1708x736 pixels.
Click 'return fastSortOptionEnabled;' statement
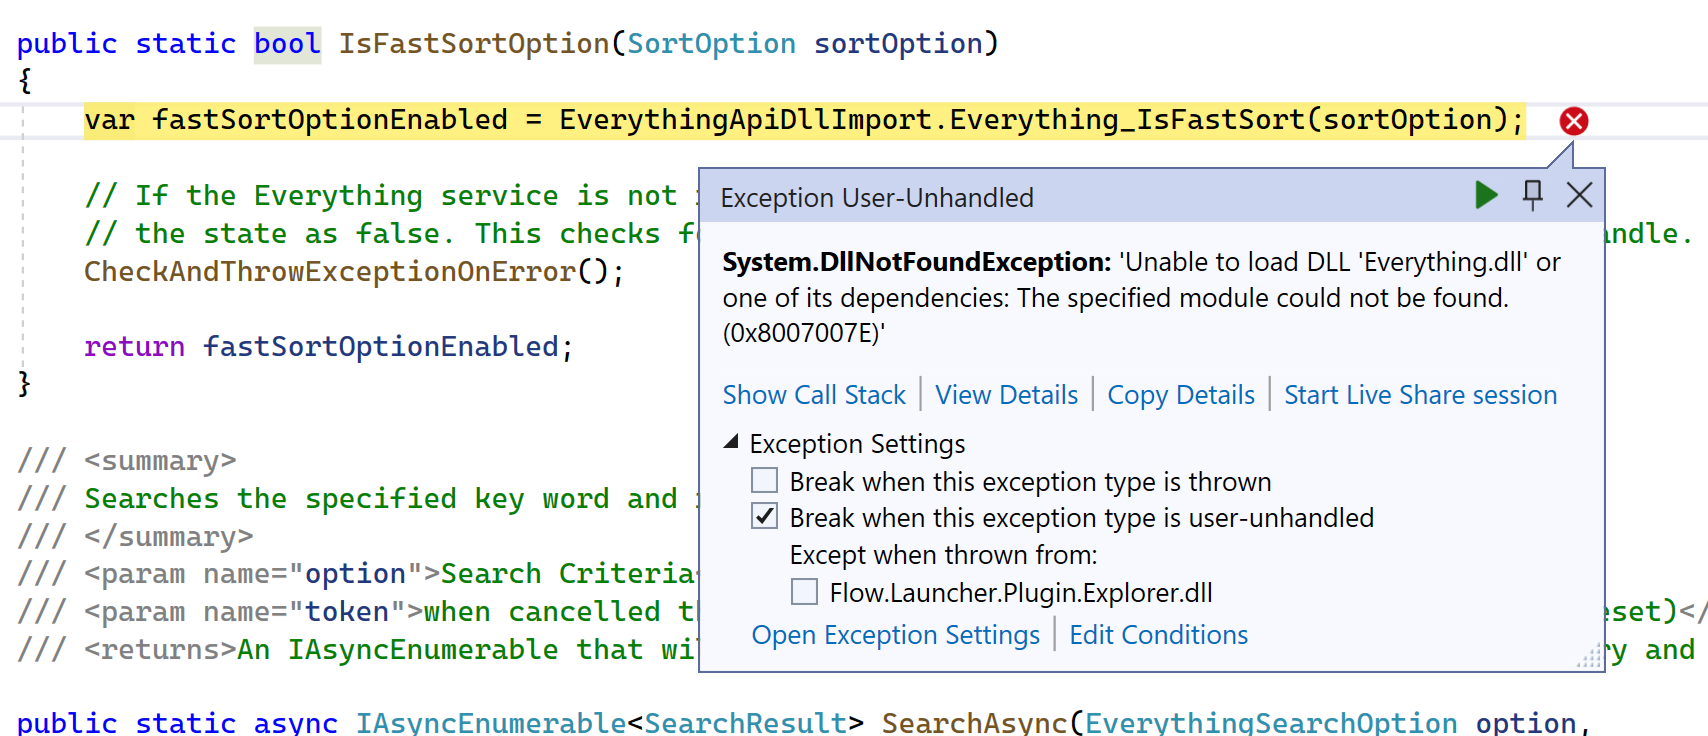pyautogui.click(x=328, y=347)
